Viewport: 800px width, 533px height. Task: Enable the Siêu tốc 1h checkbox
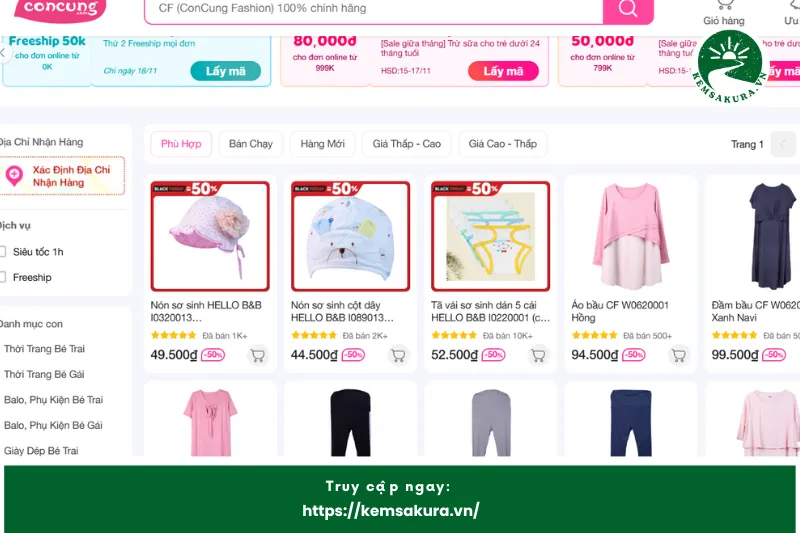pos(2,251)
